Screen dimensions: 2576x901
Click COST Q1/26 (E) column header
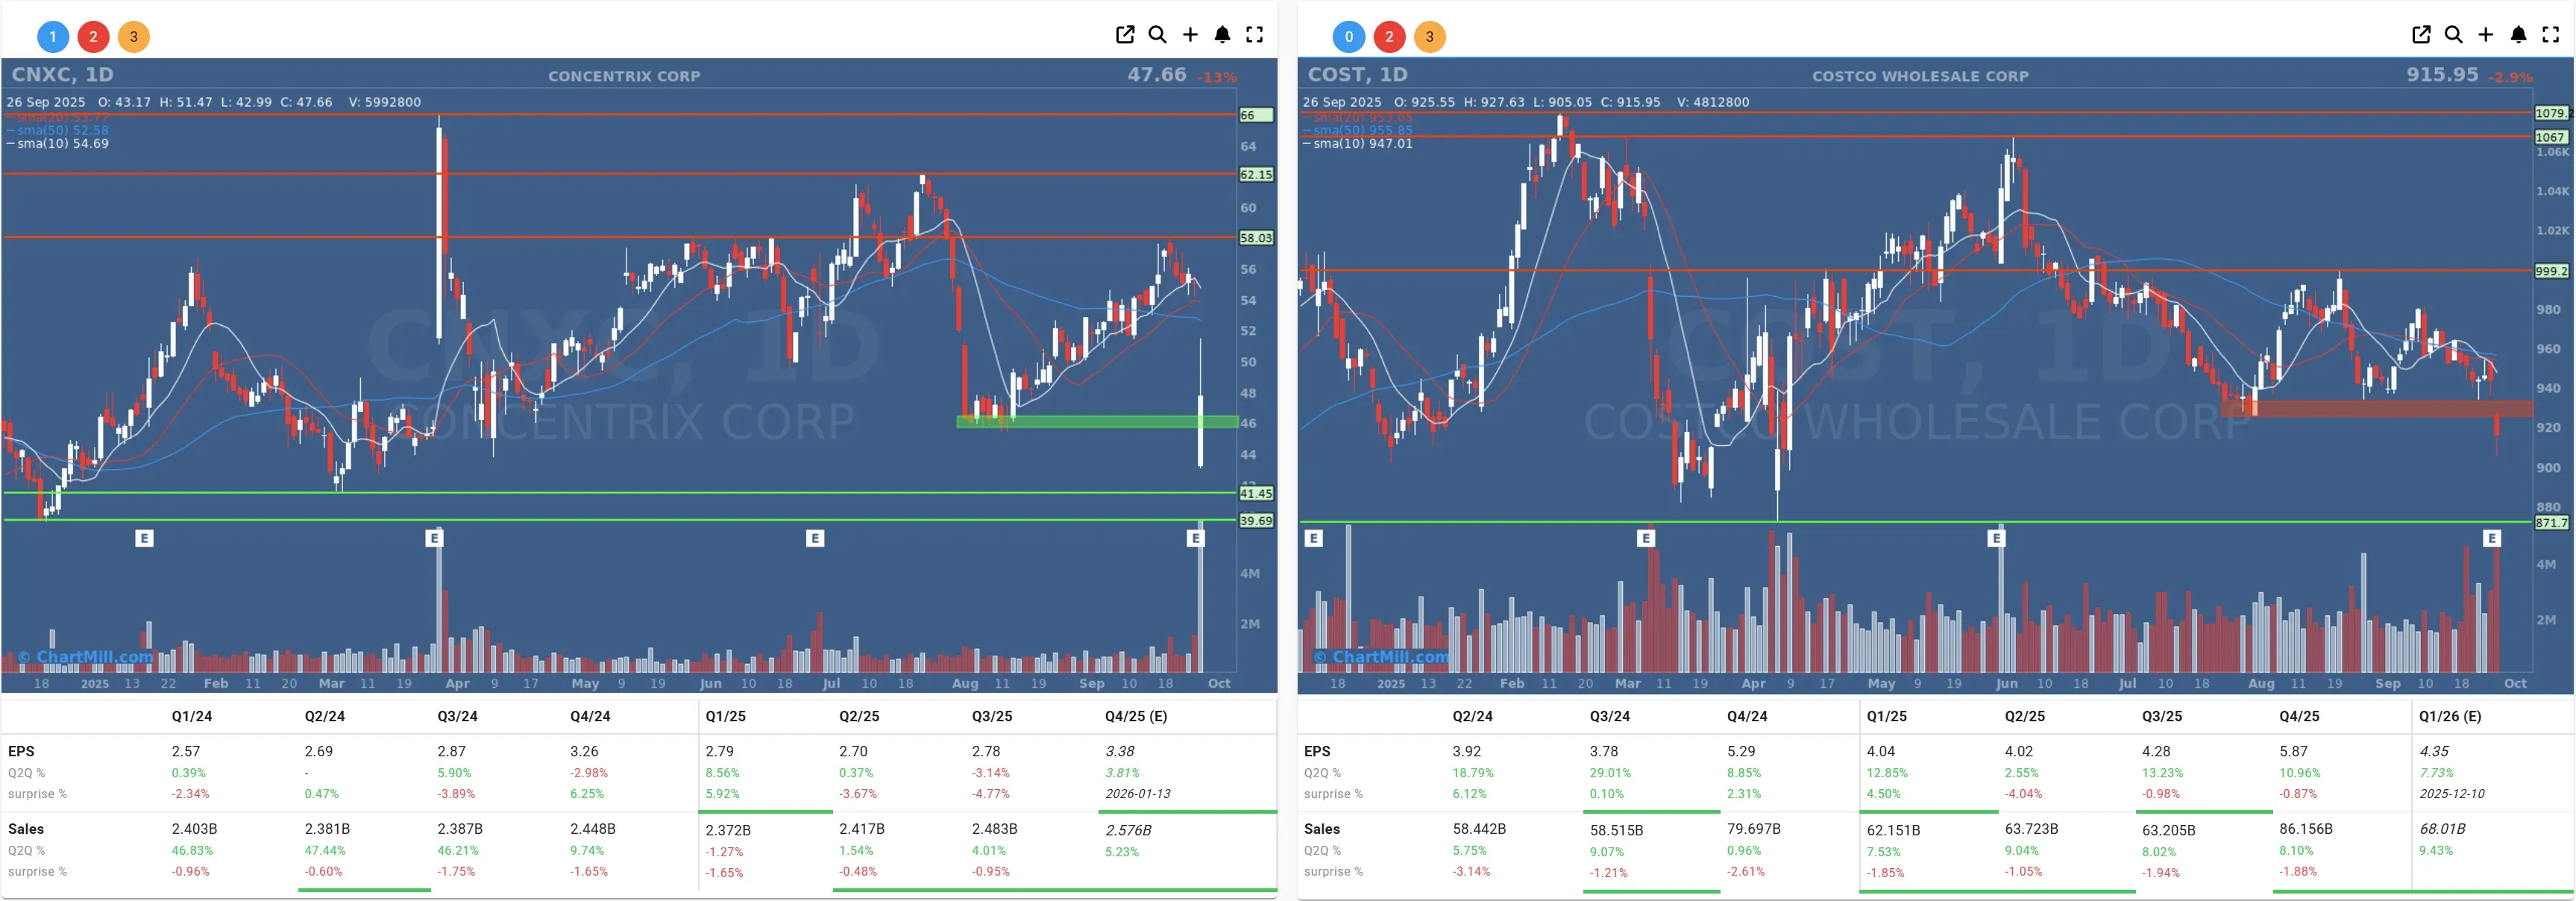pyautogui.click(x=2450, y=716)
